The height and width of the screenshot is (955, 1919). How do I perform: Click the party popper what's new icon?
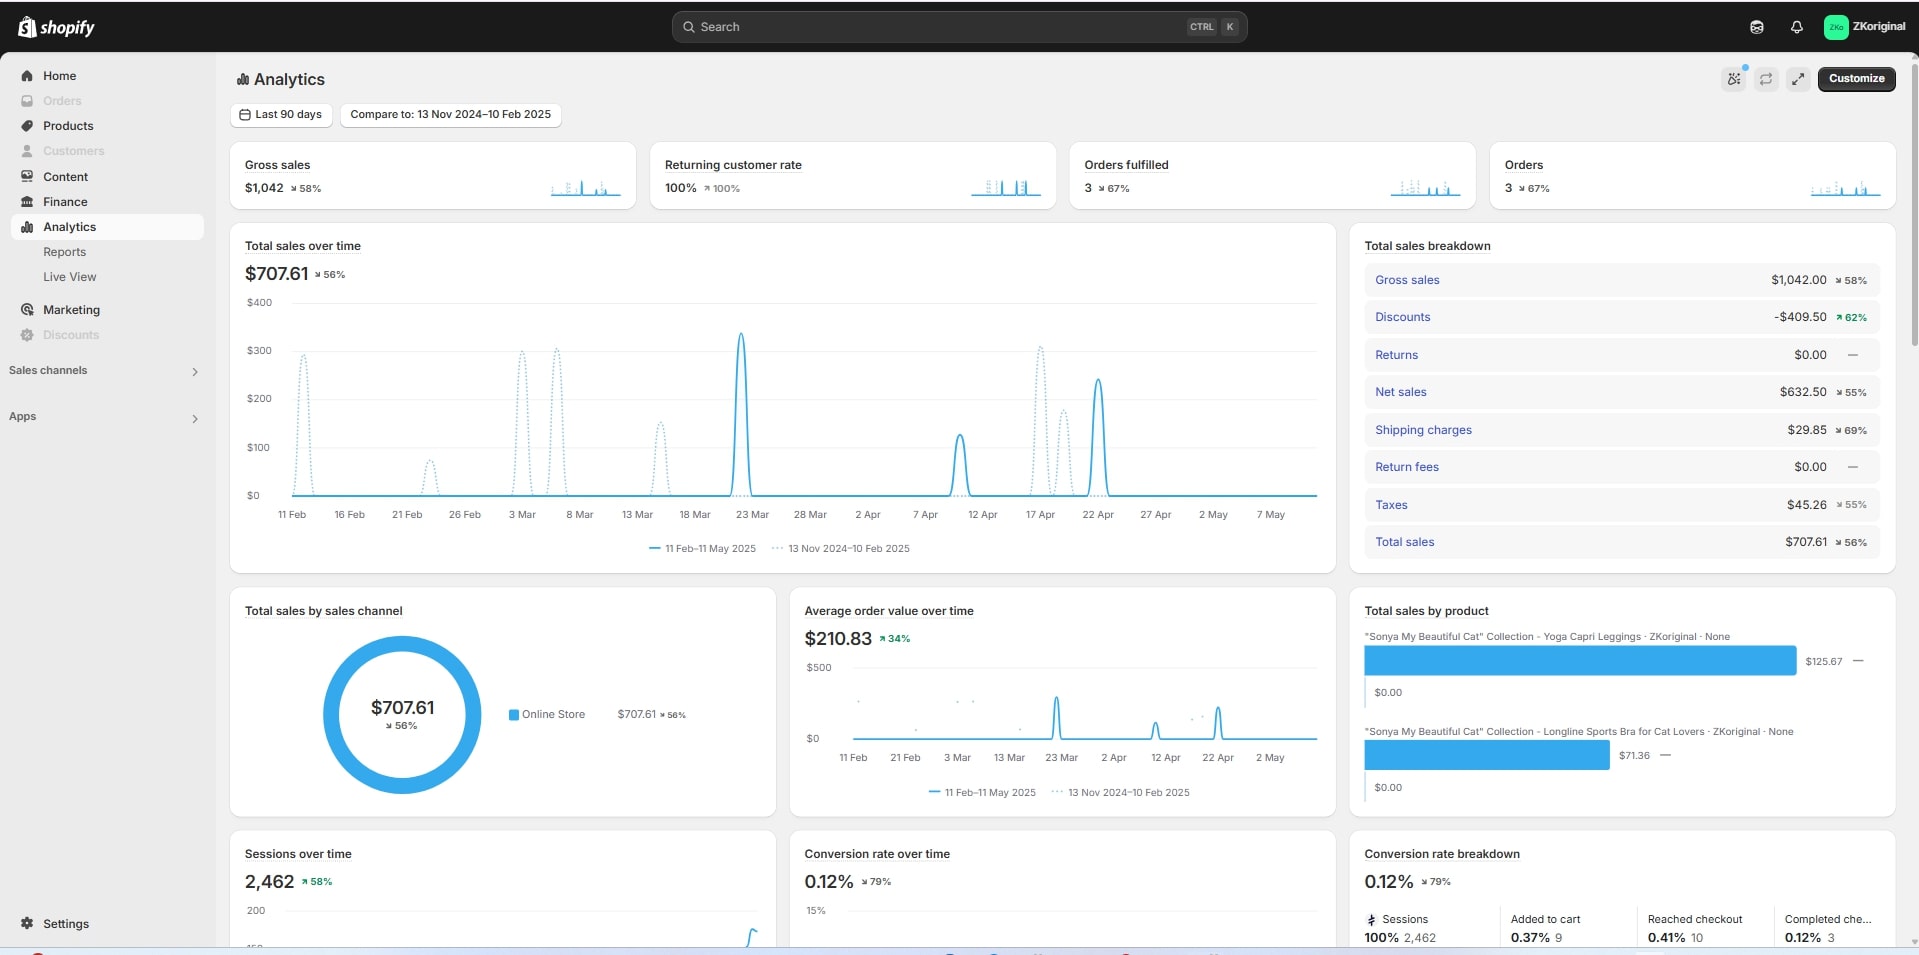pyautogui.click(x=1734, y=79)
